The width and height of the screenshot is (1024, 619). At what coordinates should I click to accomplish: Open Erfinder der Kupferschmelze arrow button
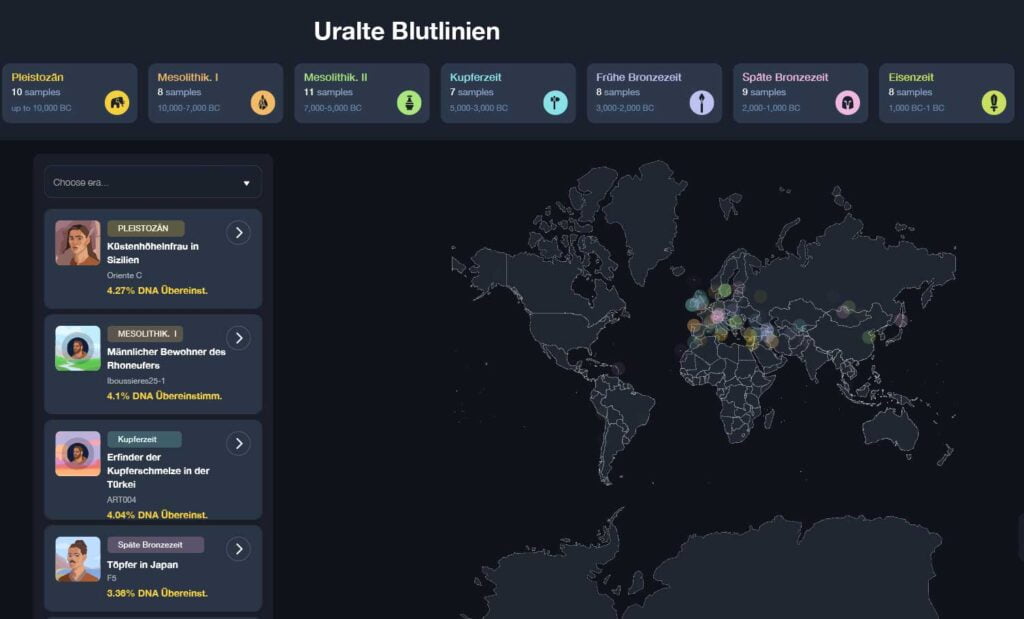(x=238, y=443)
